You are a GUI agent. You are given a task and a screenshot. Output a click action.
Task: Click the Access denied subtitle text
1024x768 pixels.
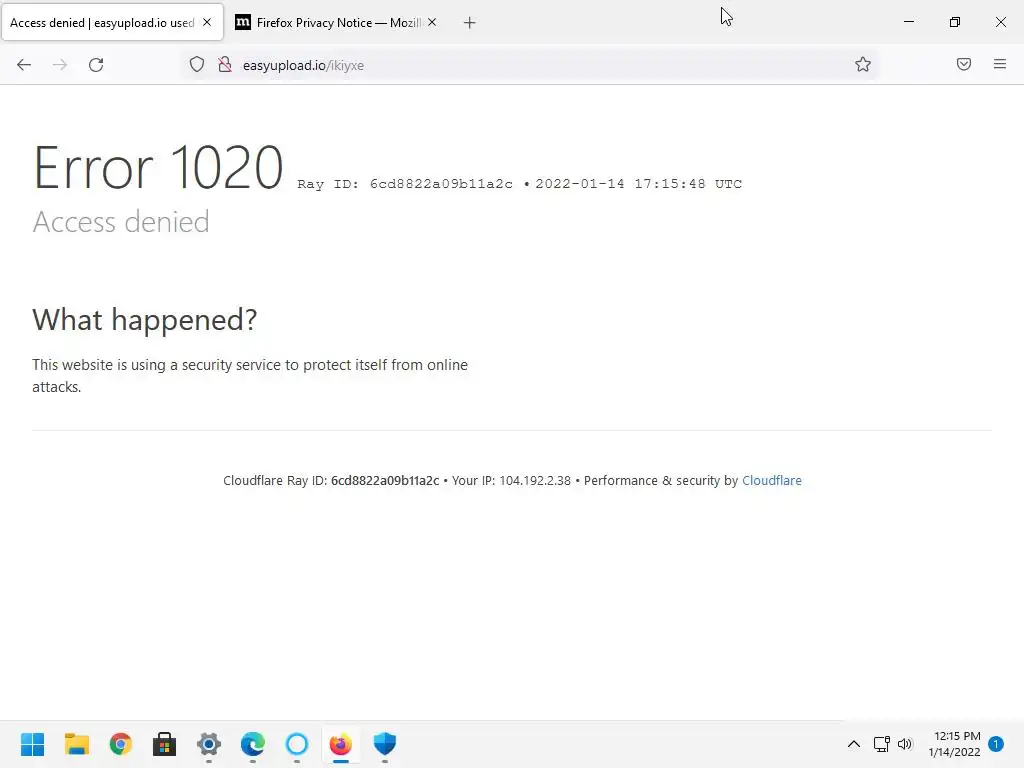point(121,222)
